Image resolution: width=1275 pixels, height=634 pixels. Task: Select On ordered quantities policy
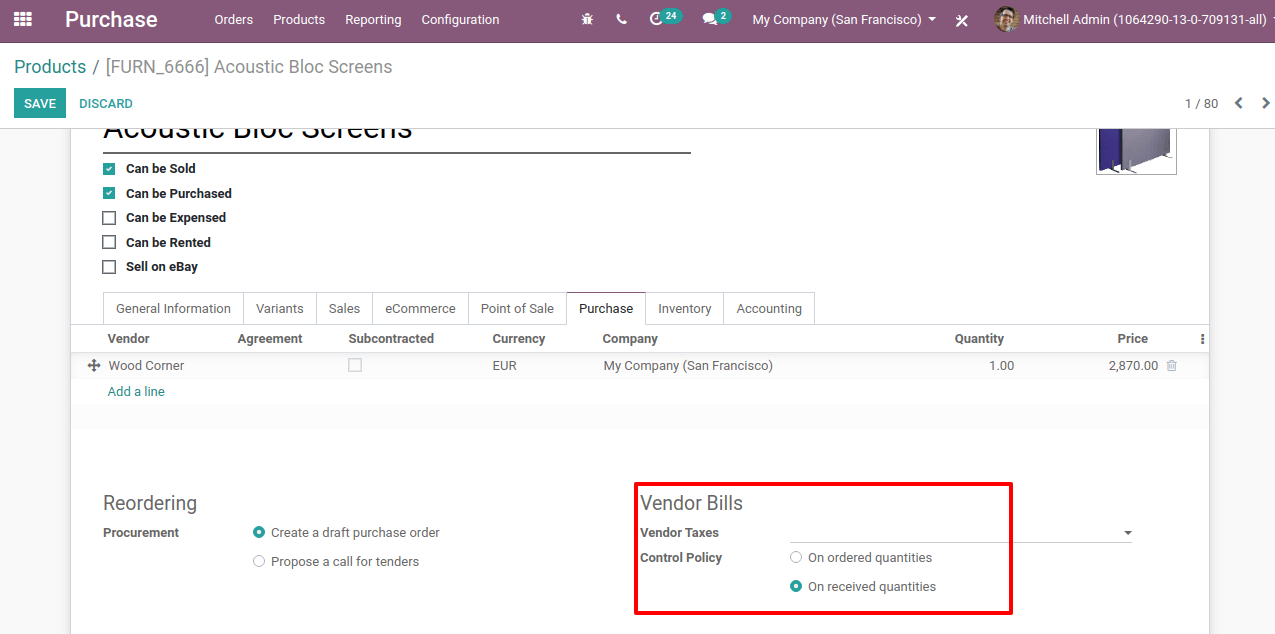pyautogui.click(x=796, y=558)
